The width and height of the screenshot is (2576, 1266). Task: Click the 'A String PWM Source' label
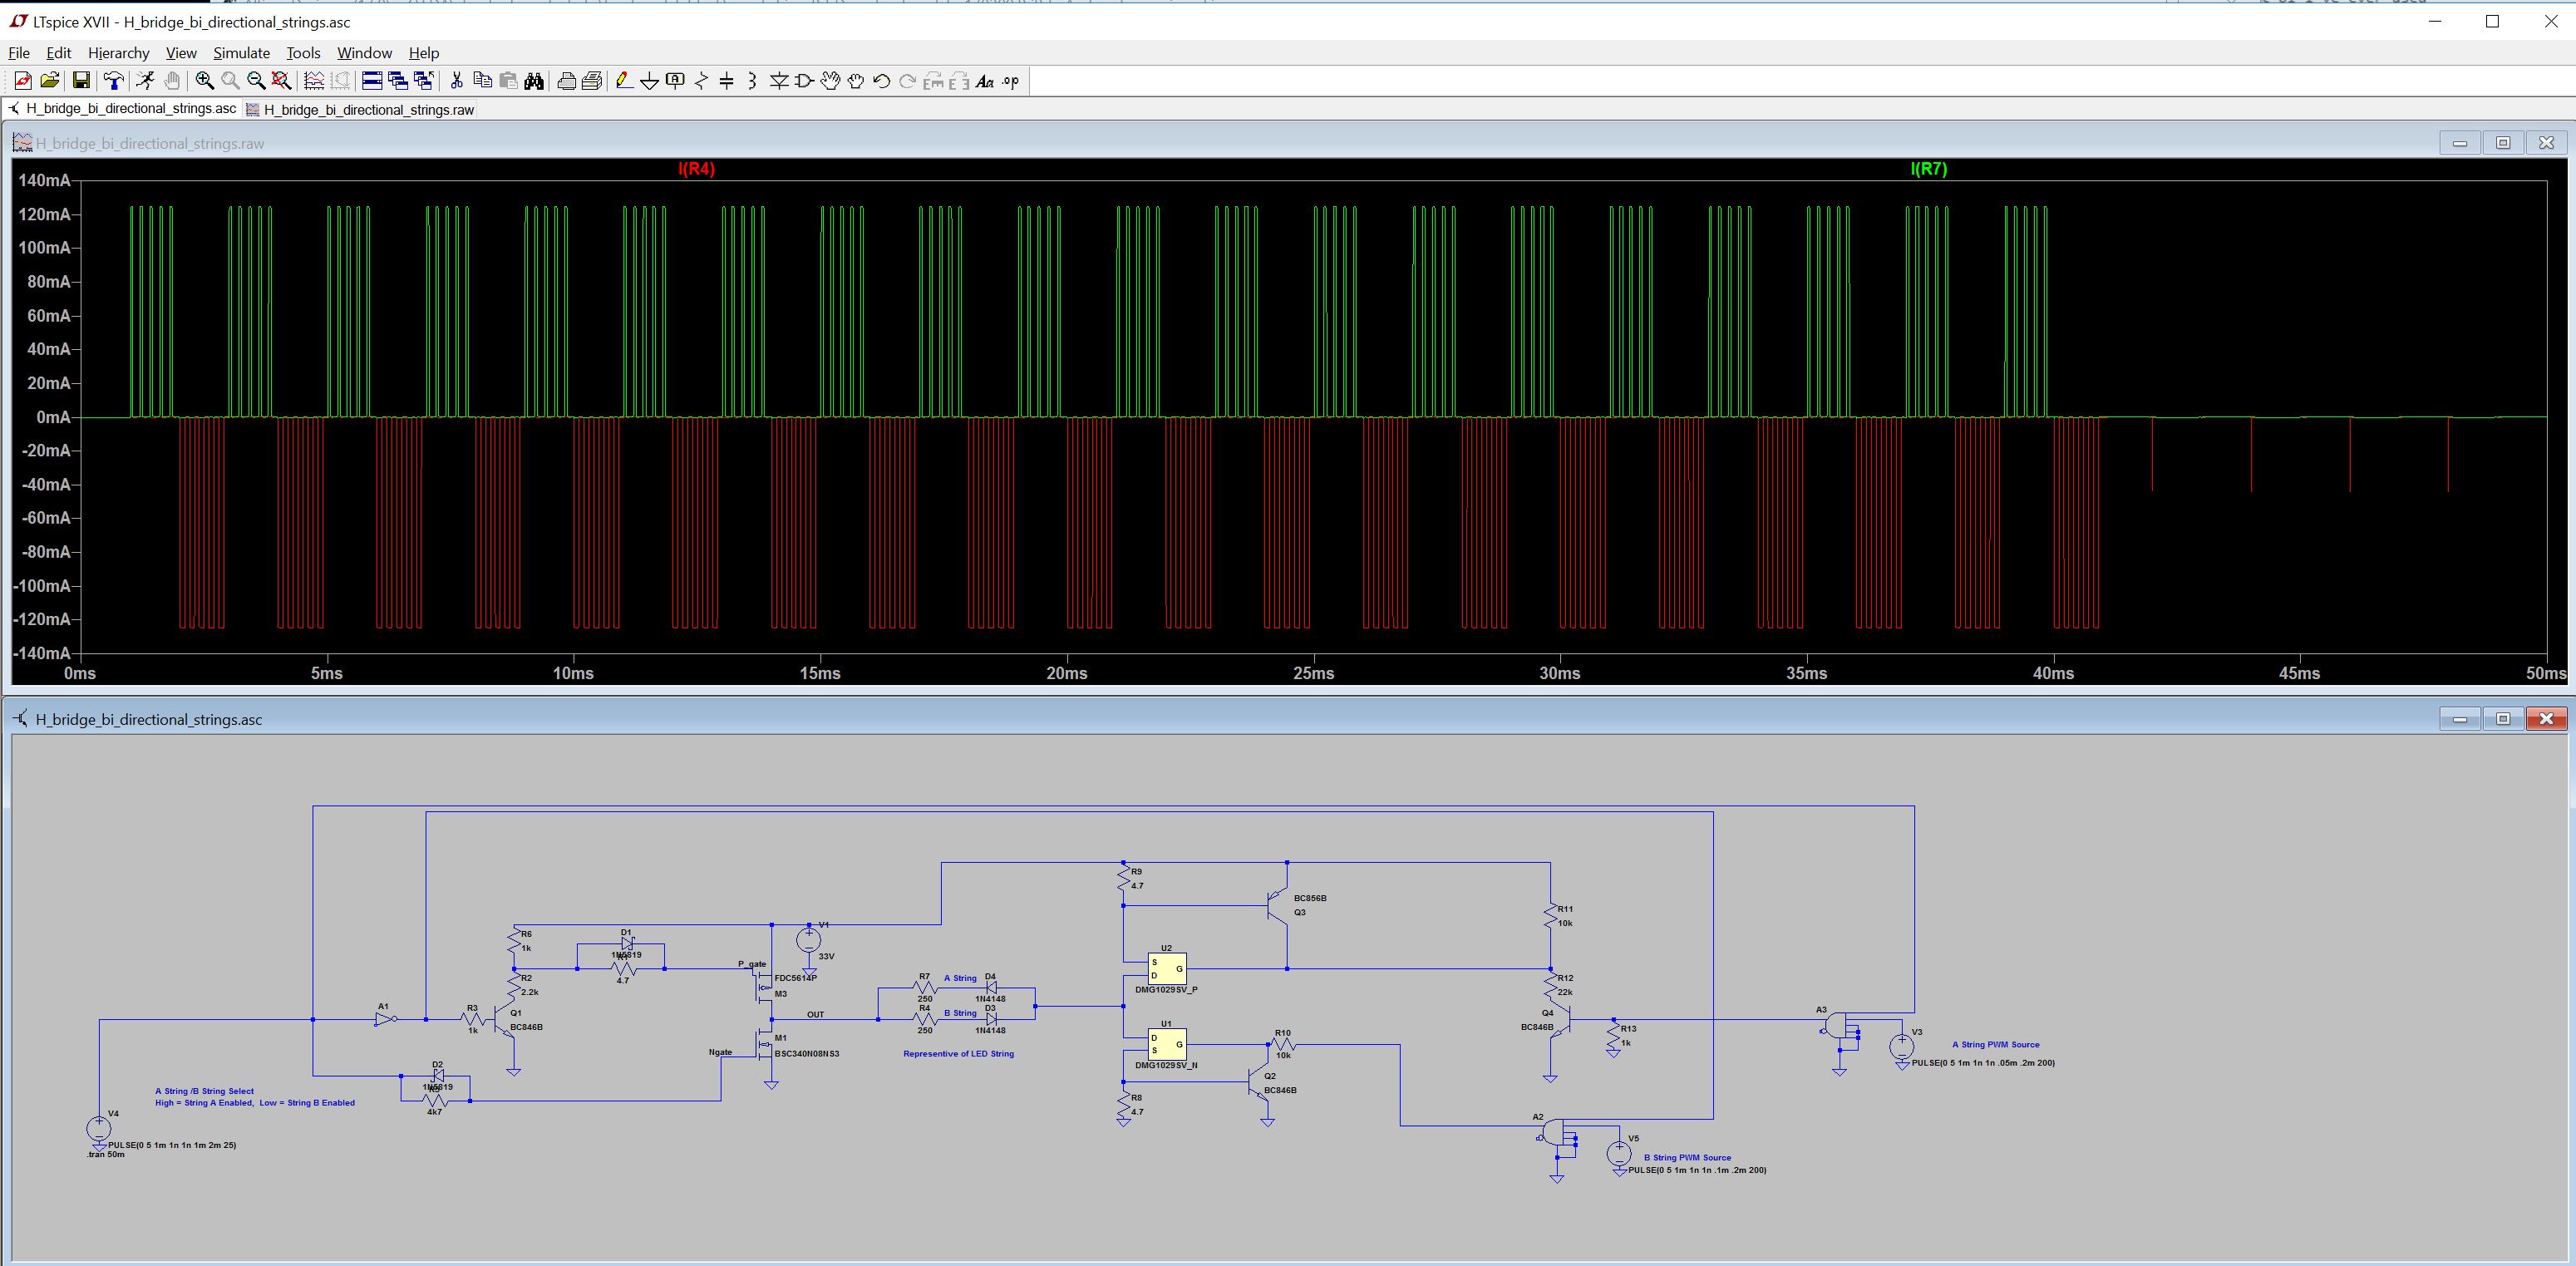pyautogui.click(x=1995, y=1044)
